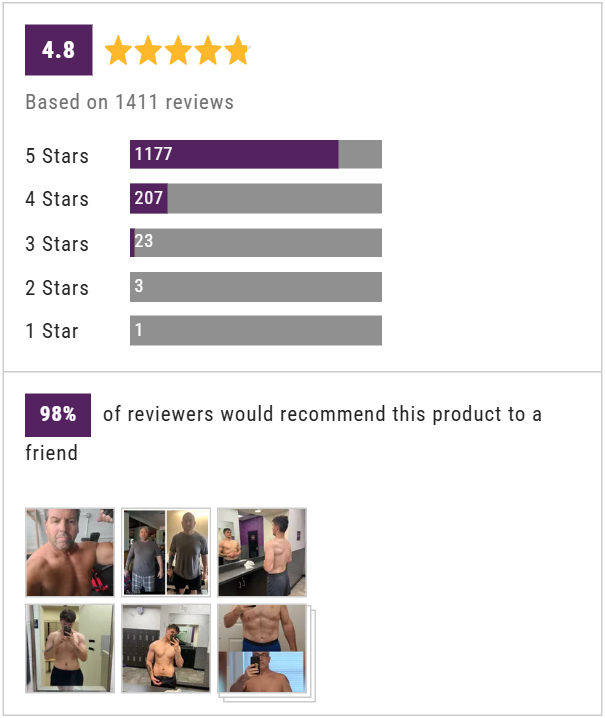Filter reviews by the 5 Stars bar
605x718 pixels.
(x=256, y=154)
